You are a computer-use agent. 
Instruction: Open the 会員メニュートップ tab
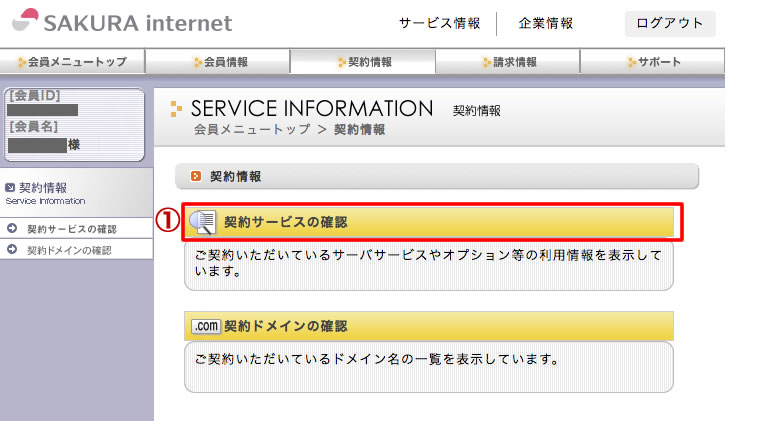[72, 62]
